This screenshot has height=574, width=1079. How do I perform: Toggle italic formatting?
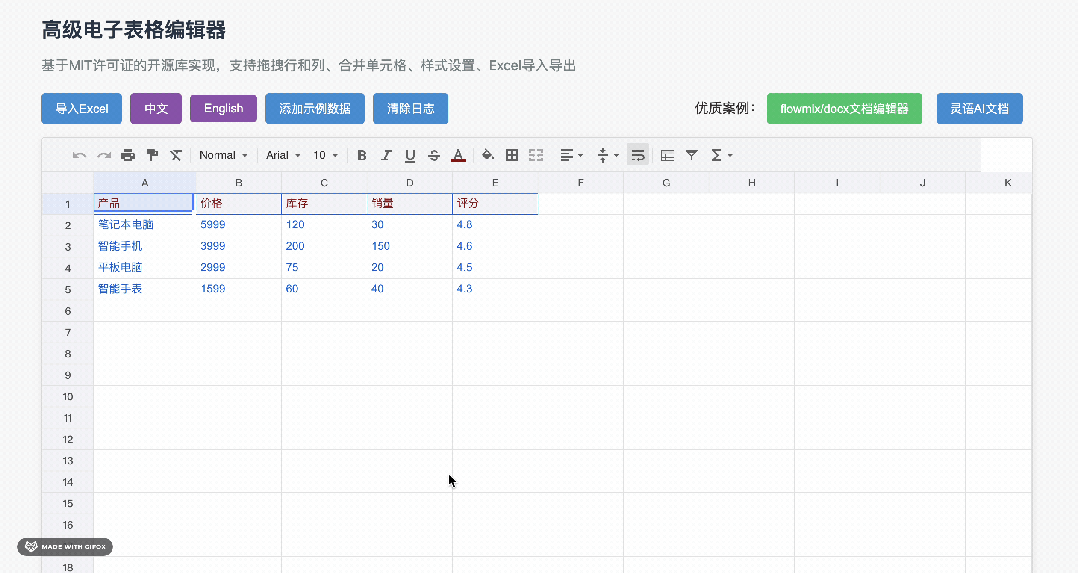(x=386, y=156)
